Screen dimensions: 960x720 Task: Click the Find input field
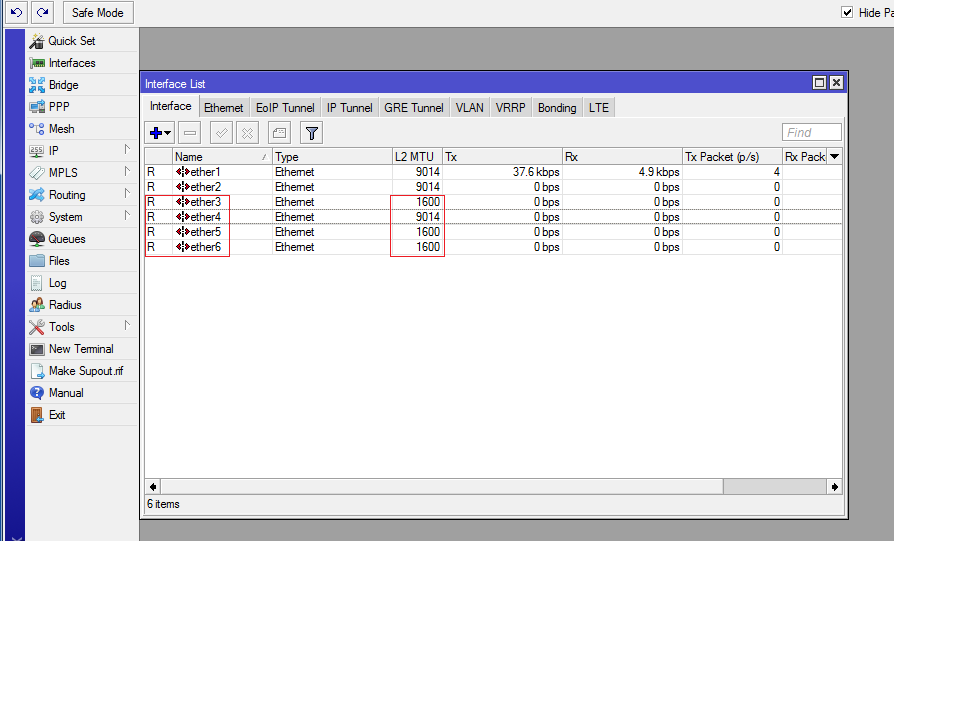click(812, 132)
